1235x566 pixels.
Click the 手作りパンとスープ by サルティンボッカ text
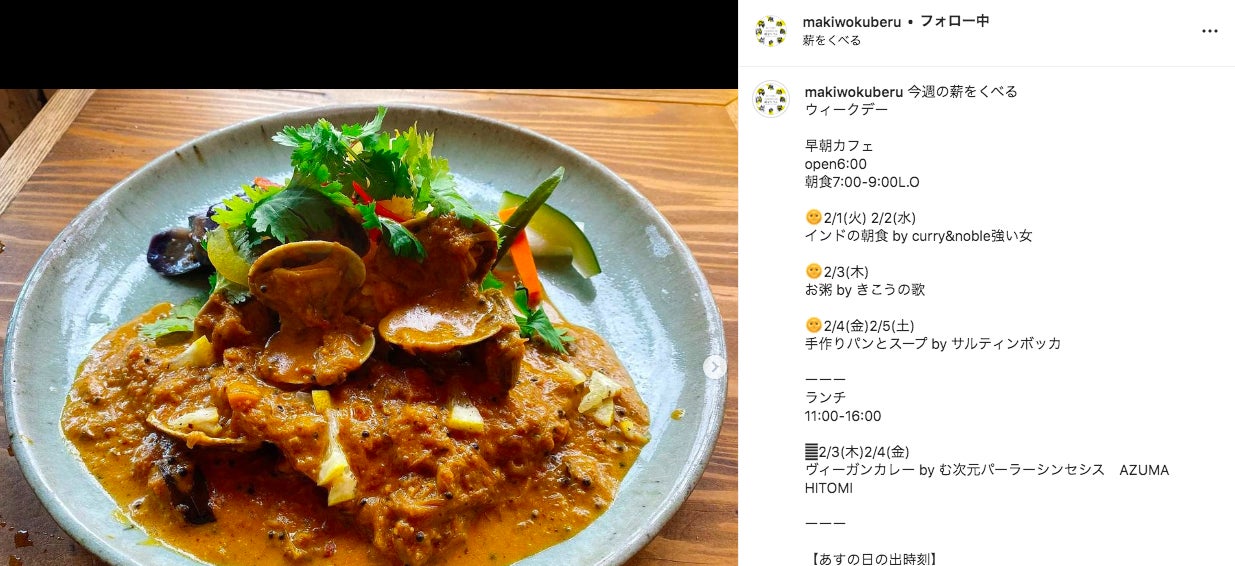pos(933,344)
